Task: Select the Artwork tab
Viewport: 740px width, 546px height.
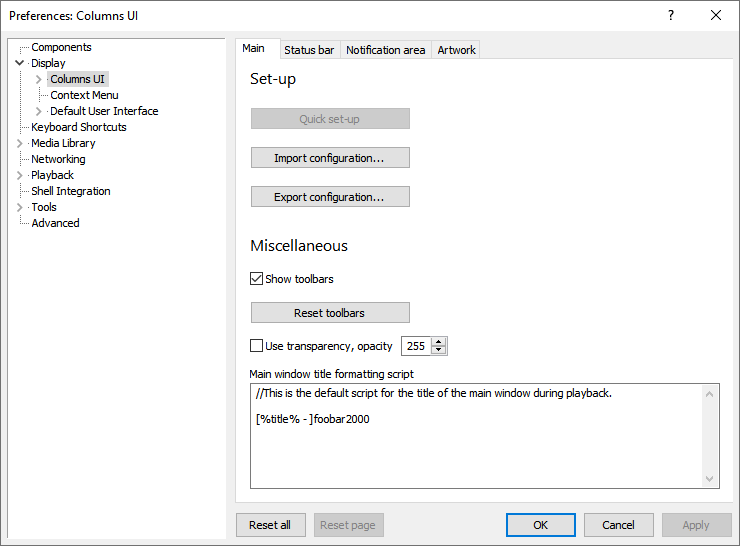Action: pos(456,50)
